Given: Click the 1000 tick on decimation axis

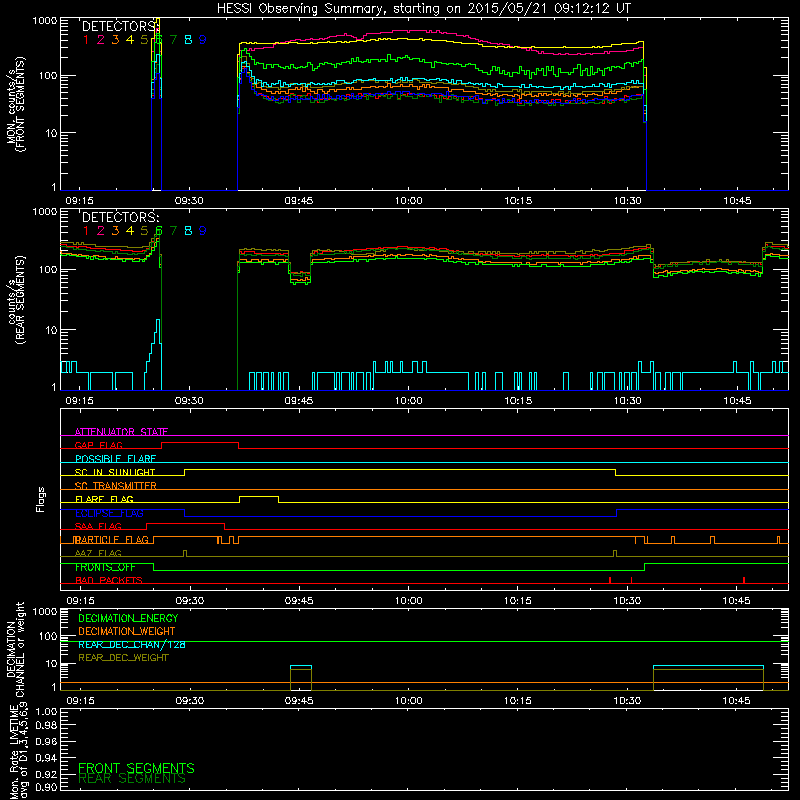Looking at the screenshot, I should (45, 612).
